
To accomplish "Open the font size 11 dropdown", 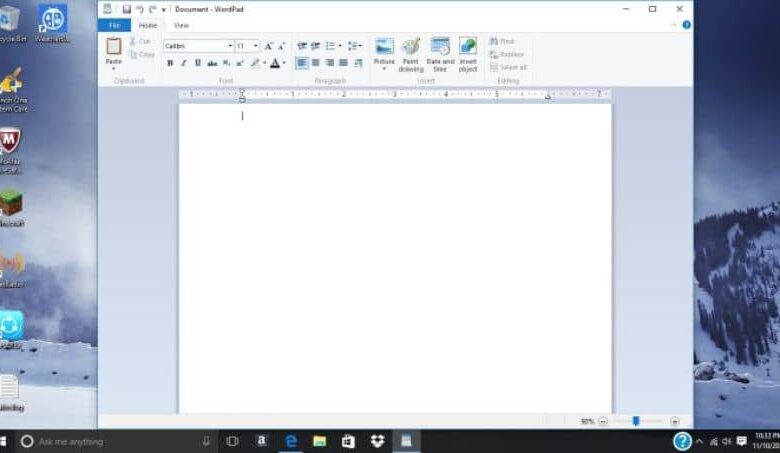I will click(256, 46).
